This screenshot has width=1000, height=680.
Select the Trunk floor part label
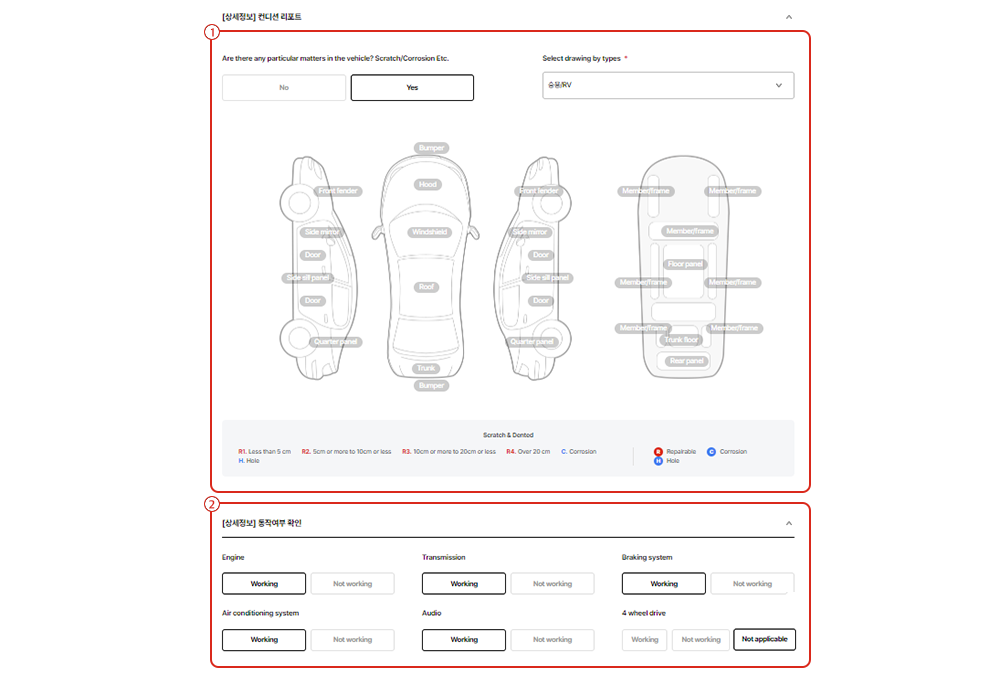[681, 340]
